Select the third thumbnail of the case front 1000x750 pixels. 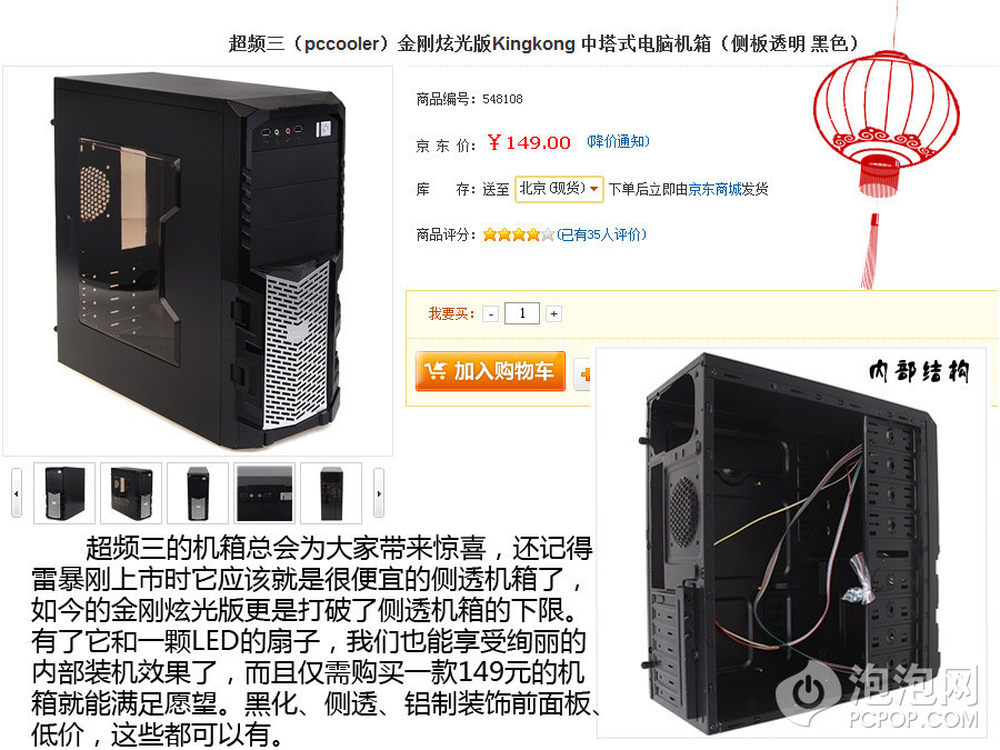198,493
